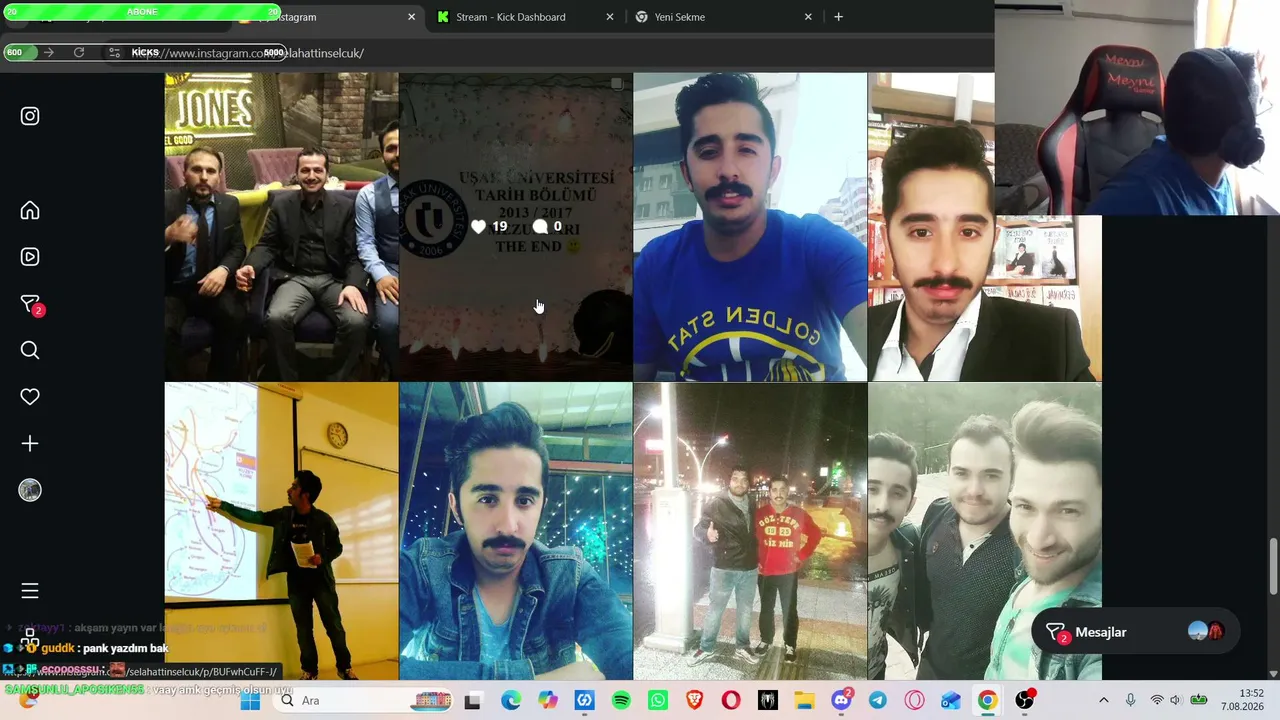Close the Yeni Sekme tab

(x=810, y=17)
